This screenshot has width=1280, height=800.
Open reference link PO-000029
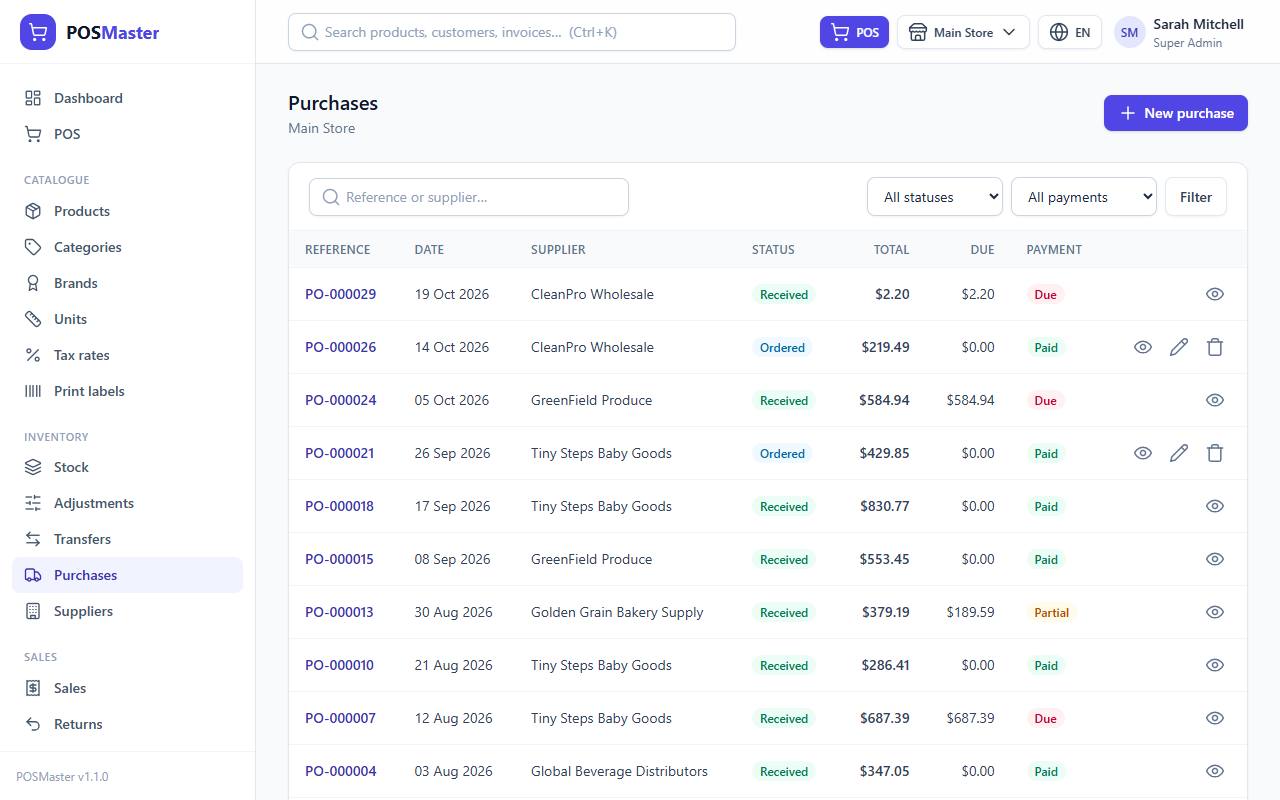pos(341,294)
